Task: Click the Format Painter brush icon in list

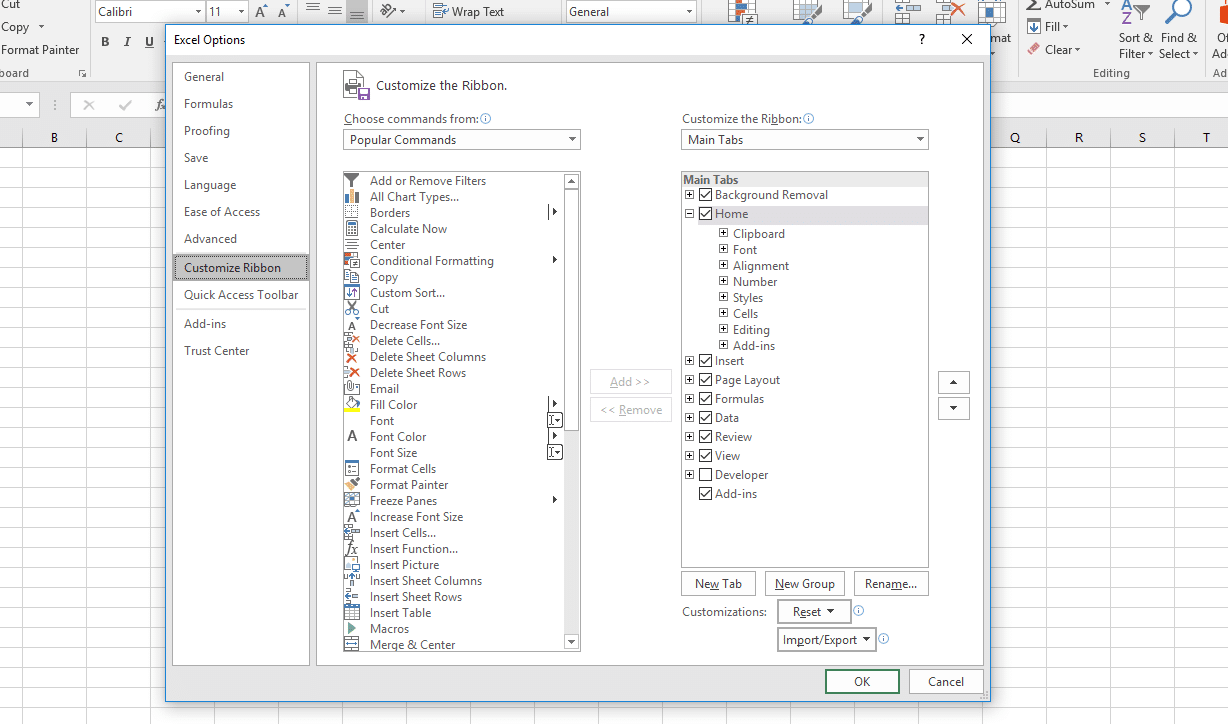Action: pos(351,485)
